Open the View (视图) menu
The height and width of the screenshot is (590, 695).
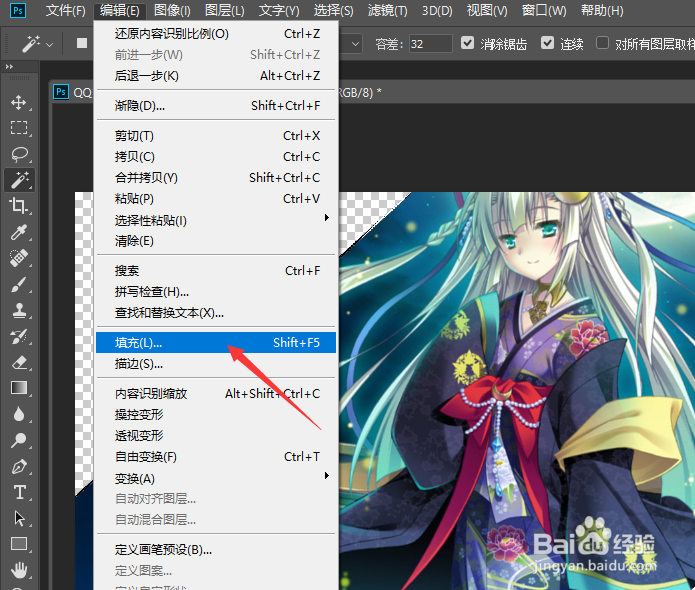point(487,10)
